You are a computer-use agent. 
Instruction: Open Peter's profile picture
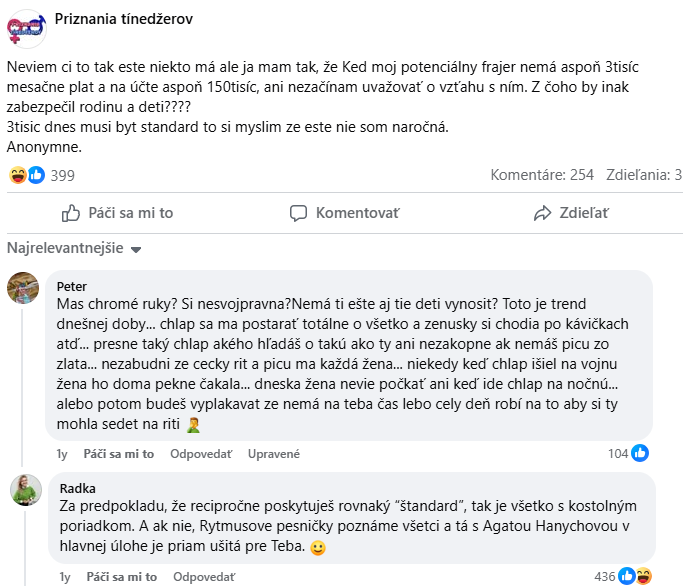pos(23,287)
